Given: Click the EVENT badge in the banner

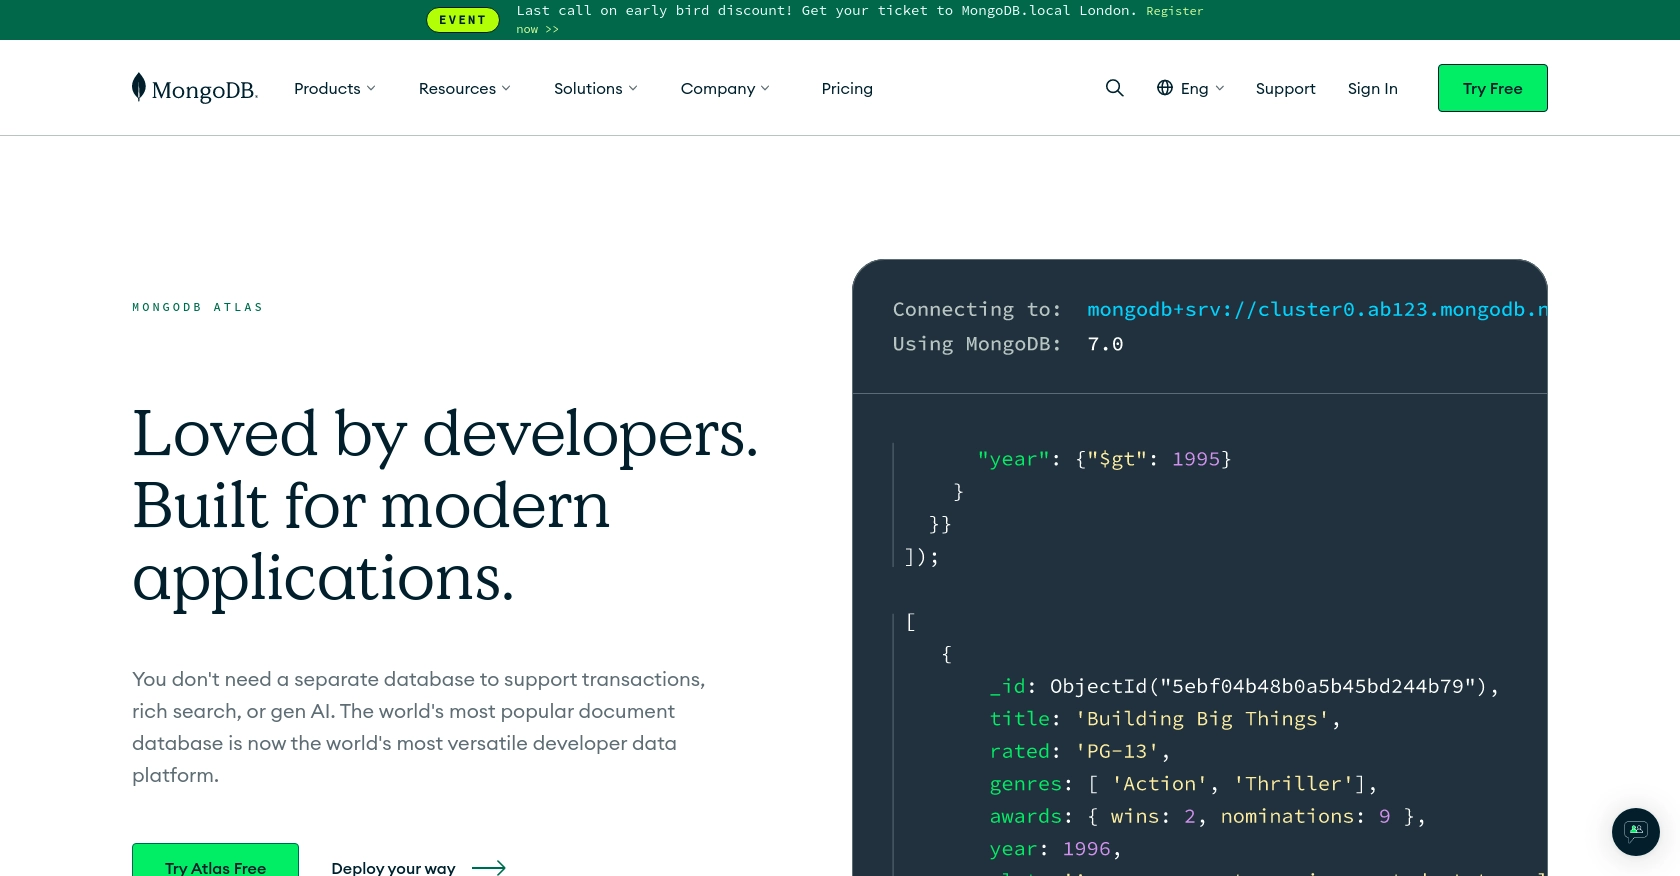Looking at the screenshot, I should tap(463, 20).
